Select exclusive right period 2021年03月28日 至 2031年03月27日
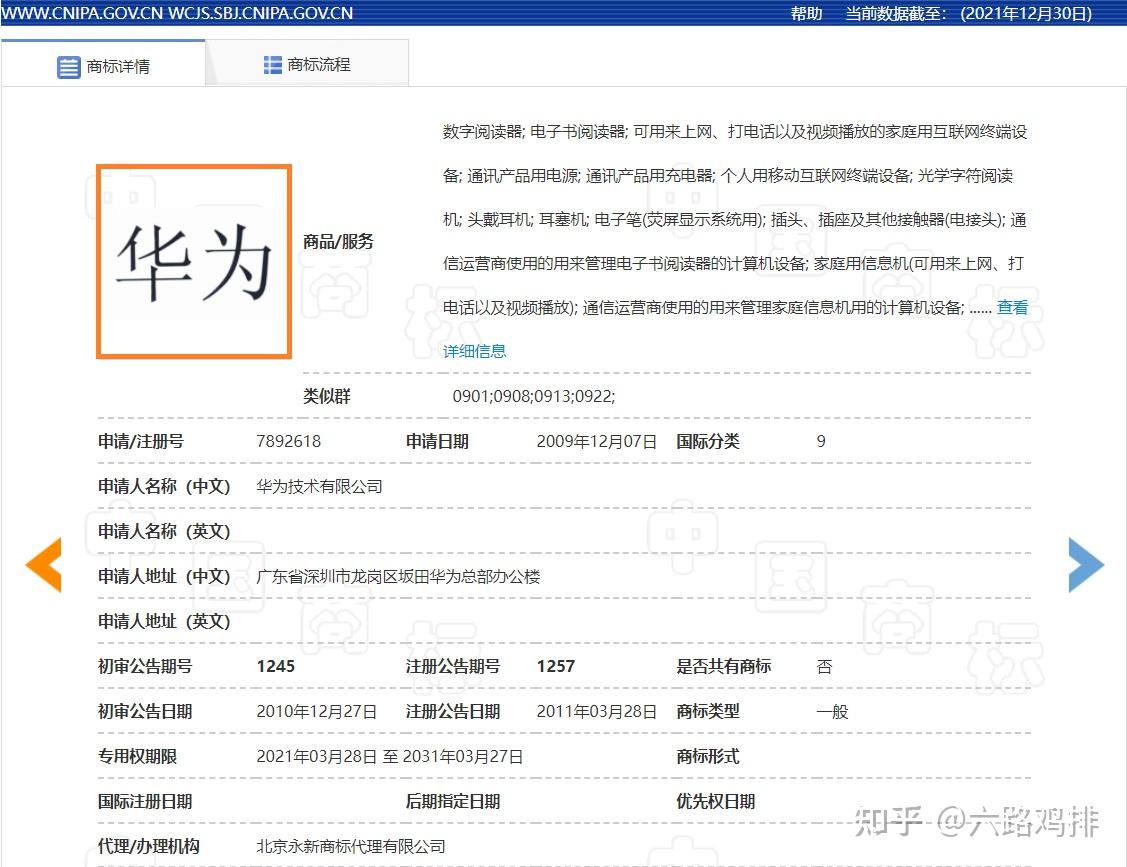The height and width of the screenshot is (867, 1127). (390, 756)
